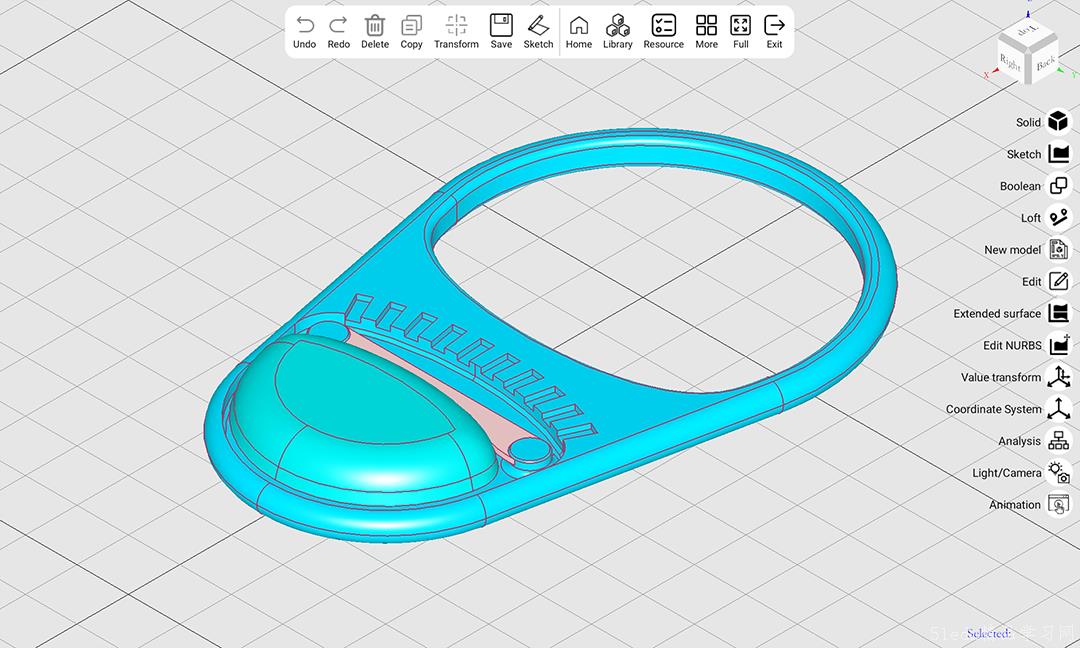
Task: Select the Boolean operation tool
Action: coord(1058,185)
